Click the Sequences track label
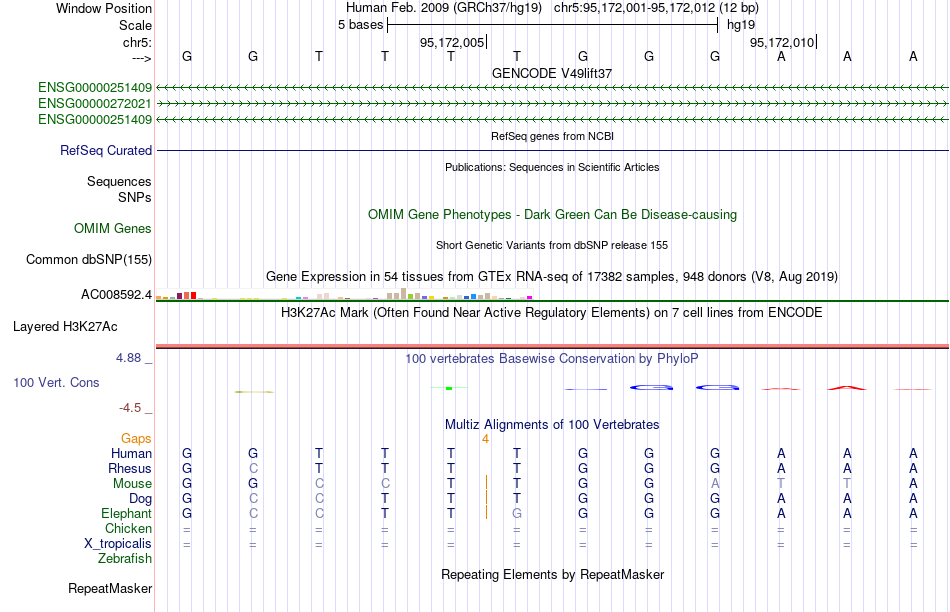Viewport: 950px width, 612px height. tap(119, 181)
